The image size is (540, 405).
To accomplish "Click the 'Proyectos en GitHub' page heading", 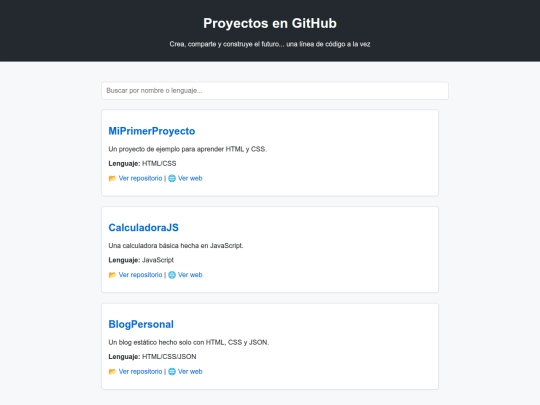I will point(270,23).
